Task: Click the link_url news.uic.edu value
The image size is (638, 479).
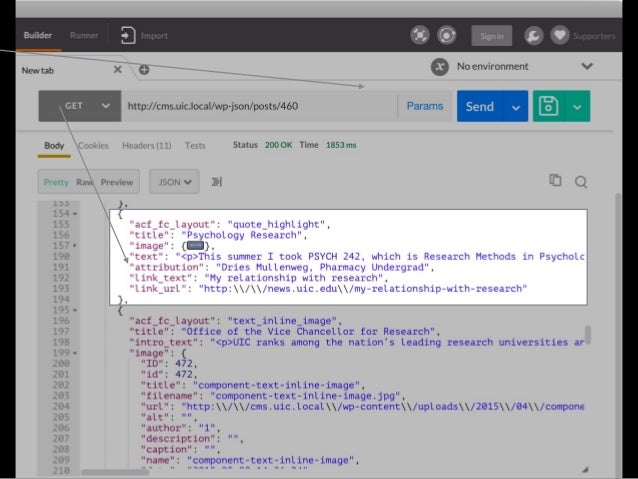Action: pos(363,289)
